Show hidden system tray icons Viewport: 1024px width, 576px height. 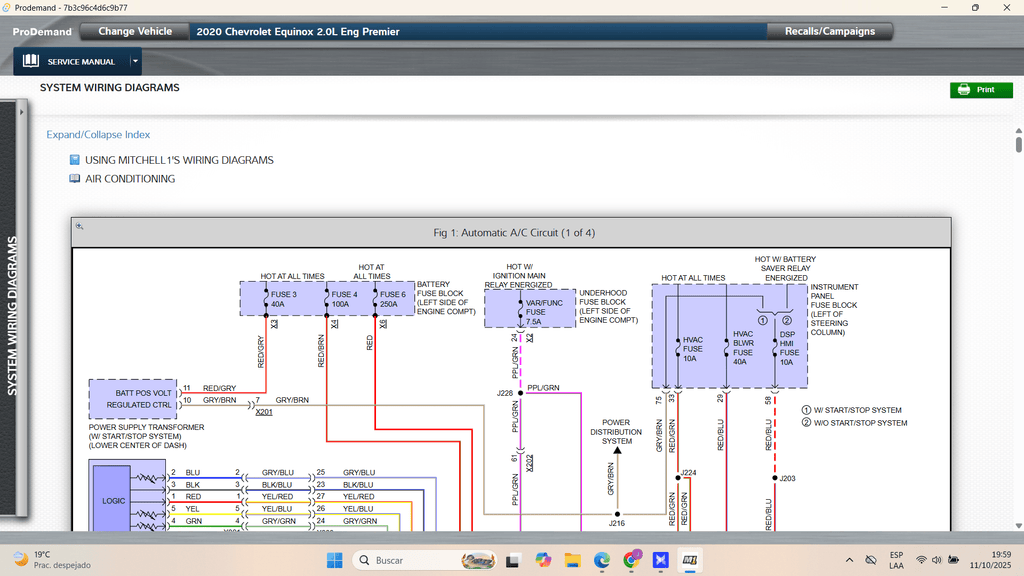coord(849,560)
